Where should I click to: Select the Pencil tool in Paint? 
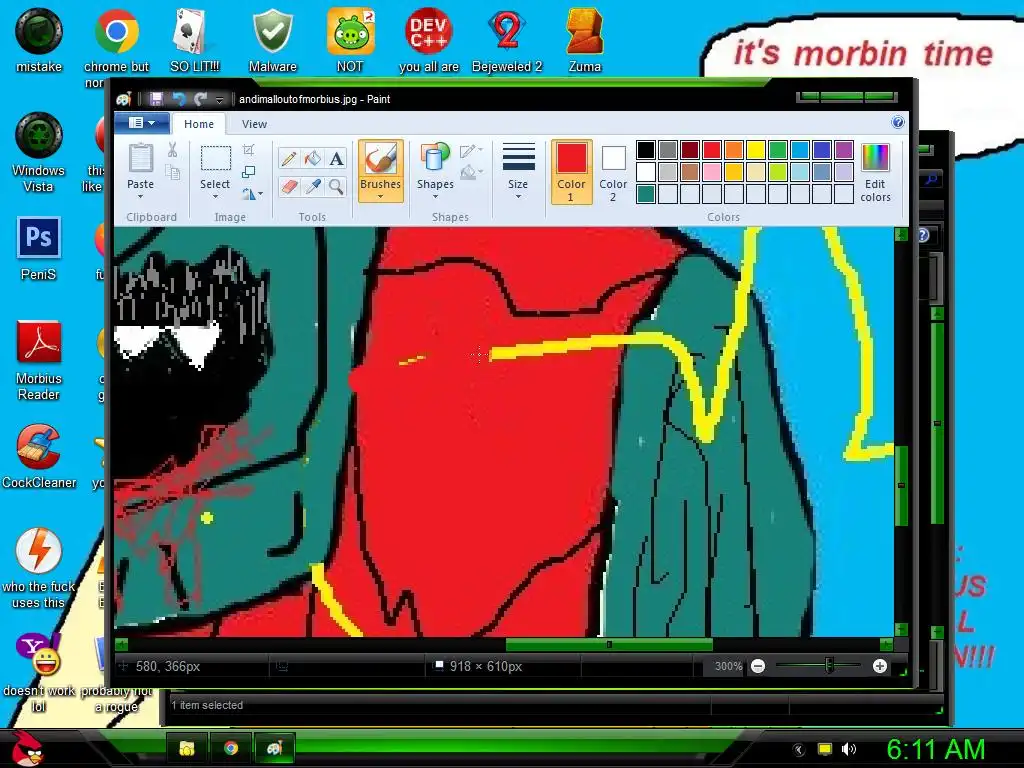click(289, 159)
